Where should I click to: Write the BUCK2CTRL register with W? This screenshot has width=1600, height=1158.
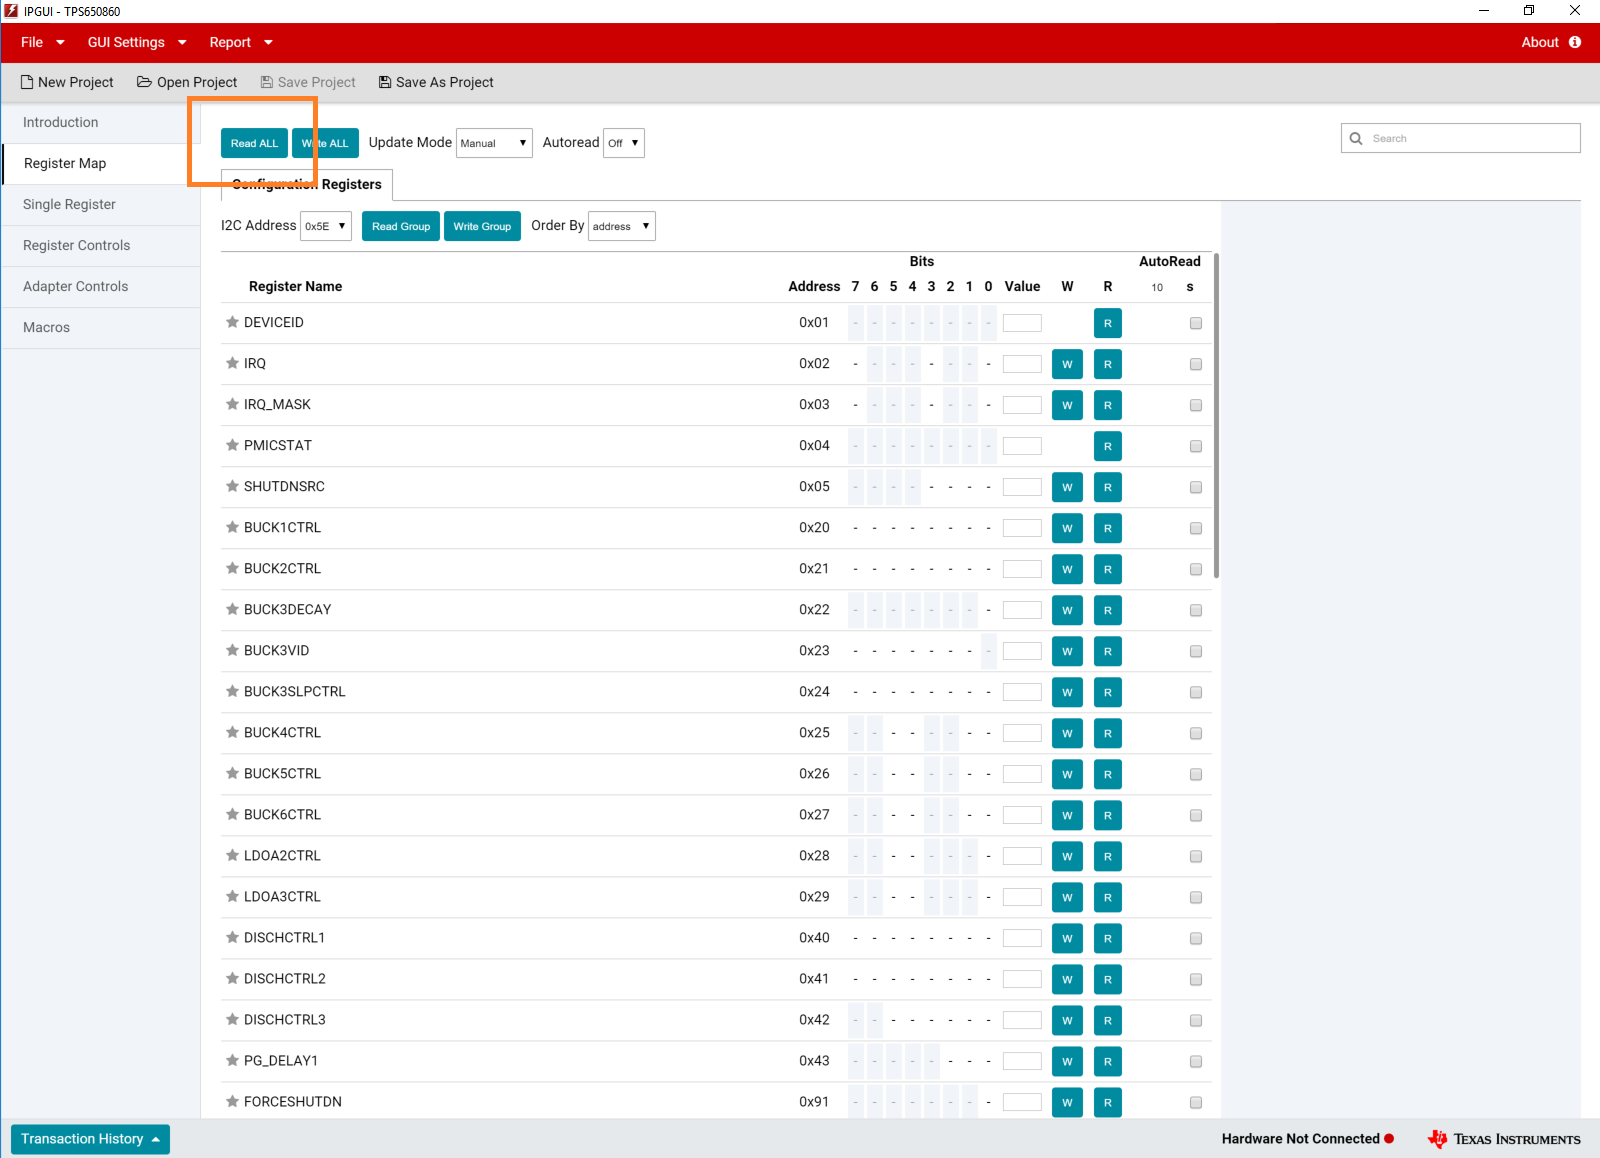(1067, 569)
